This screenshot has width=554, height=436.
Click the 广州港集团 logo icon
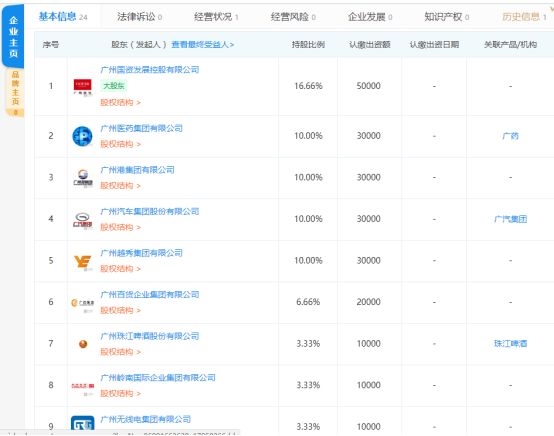tap(83, 178)
